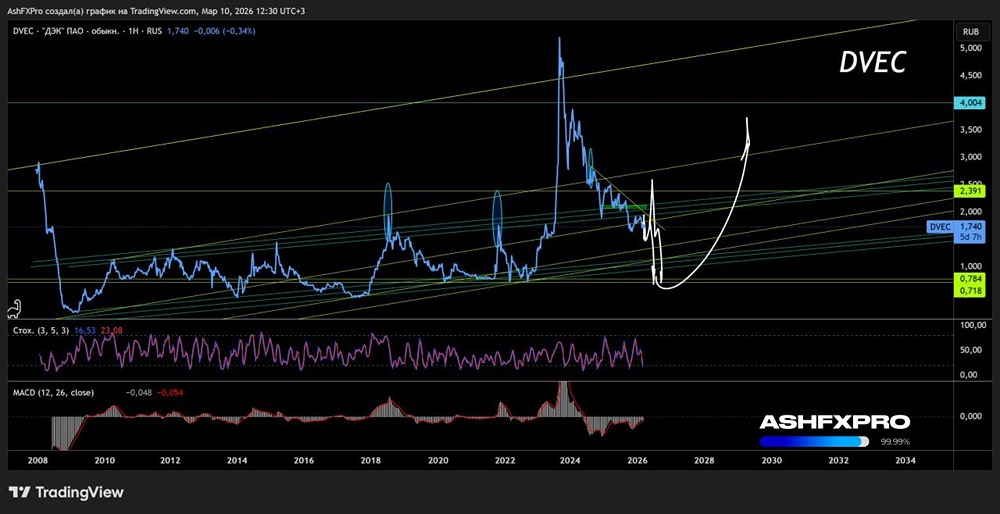1000x514 pixels.
Task: Click the 0,000 value on the MACD axis
Action: coord(971,416)
